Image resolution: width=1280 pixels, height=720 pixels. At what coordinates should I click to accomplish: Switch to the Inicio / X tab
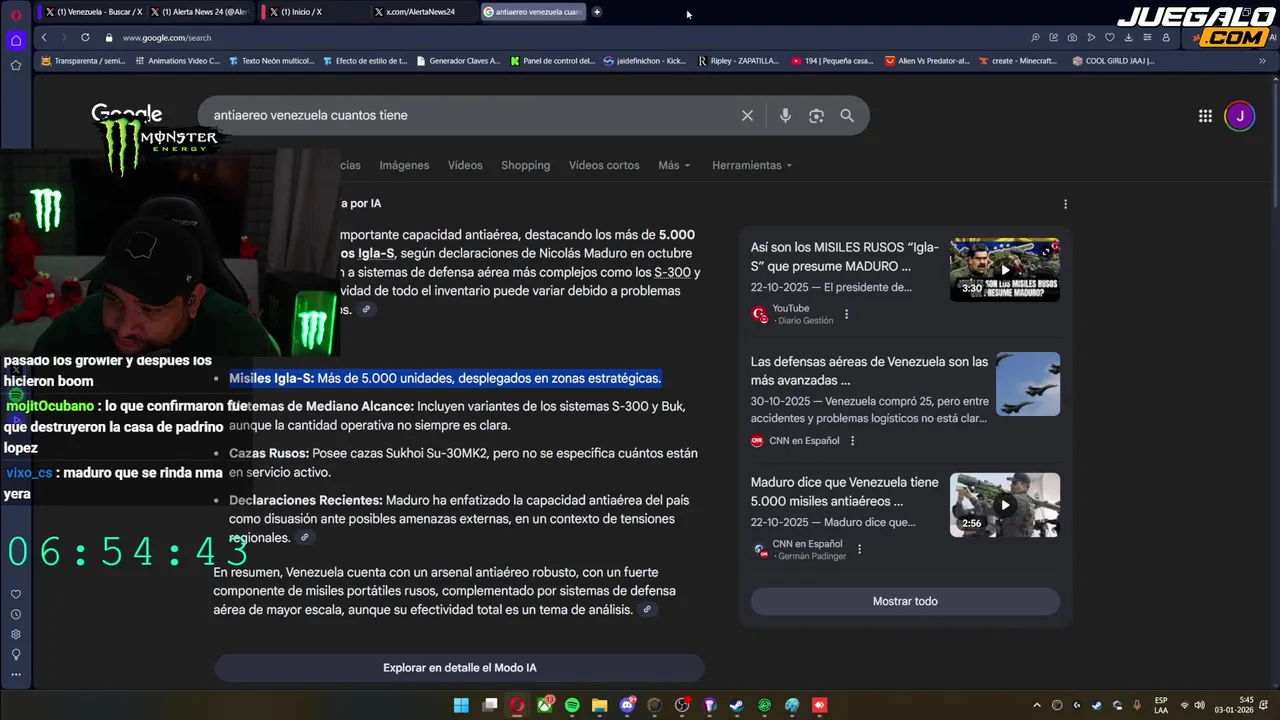tap(312, 12)
